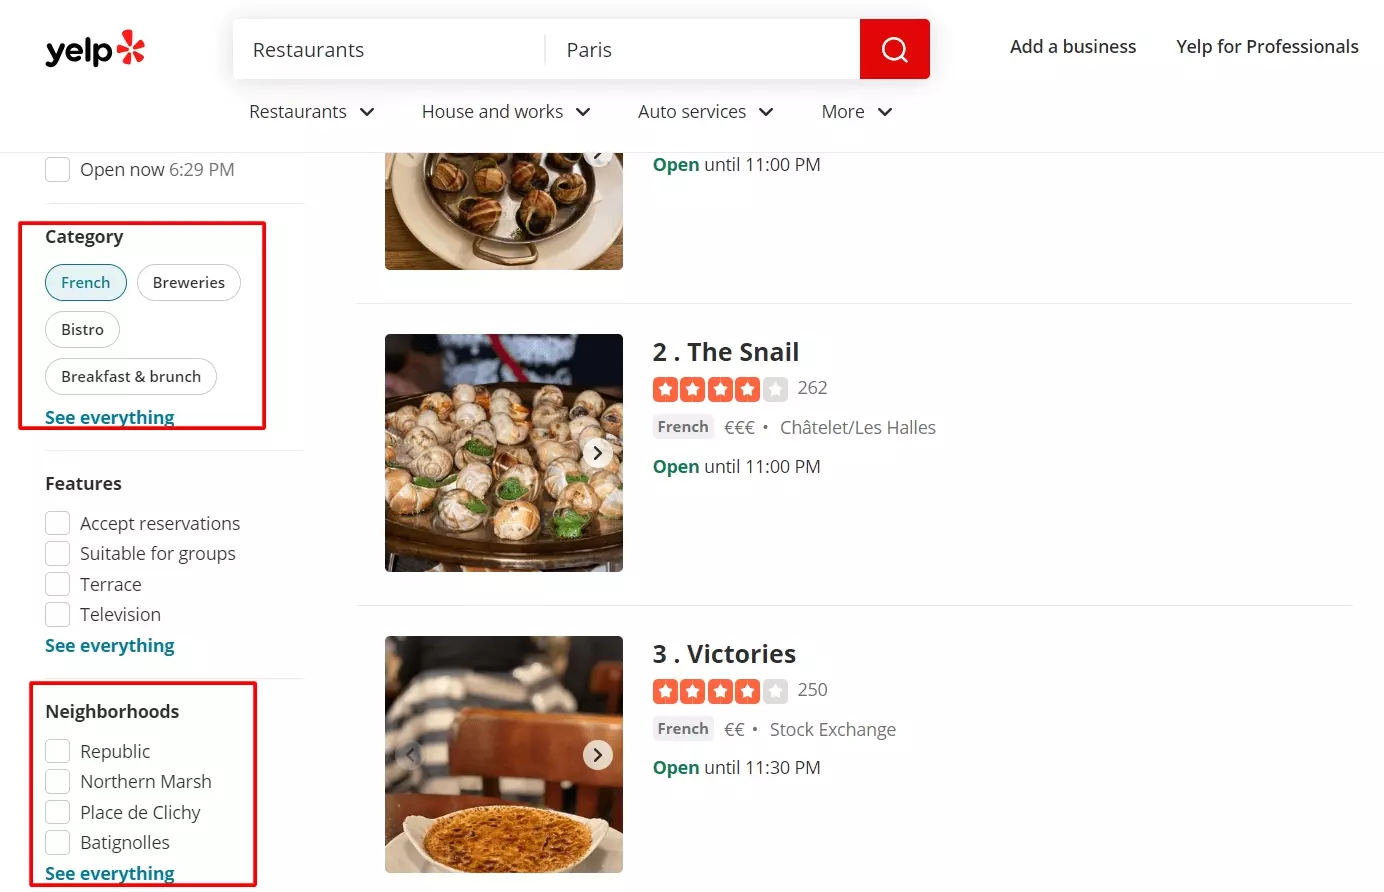
Task: Select the Batignolles neighborhood checkbox
Action: (57, 842)
